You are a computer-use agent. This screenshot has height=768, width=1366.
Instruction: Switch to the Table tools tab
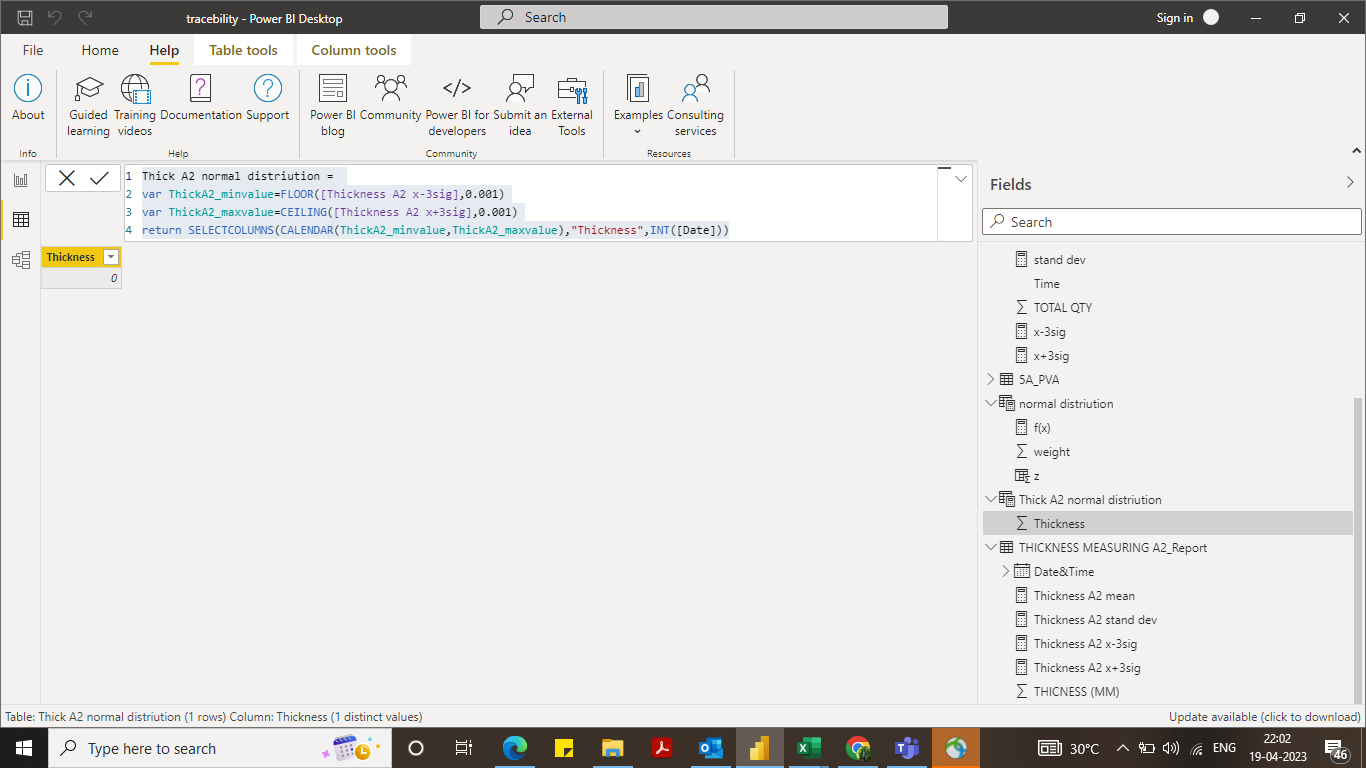coord(243,50)
